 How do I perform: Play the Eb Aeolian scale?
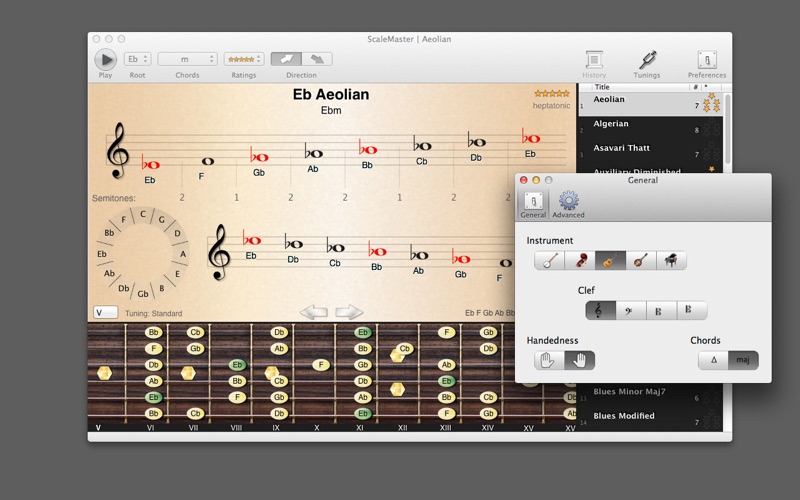(106, 60)
